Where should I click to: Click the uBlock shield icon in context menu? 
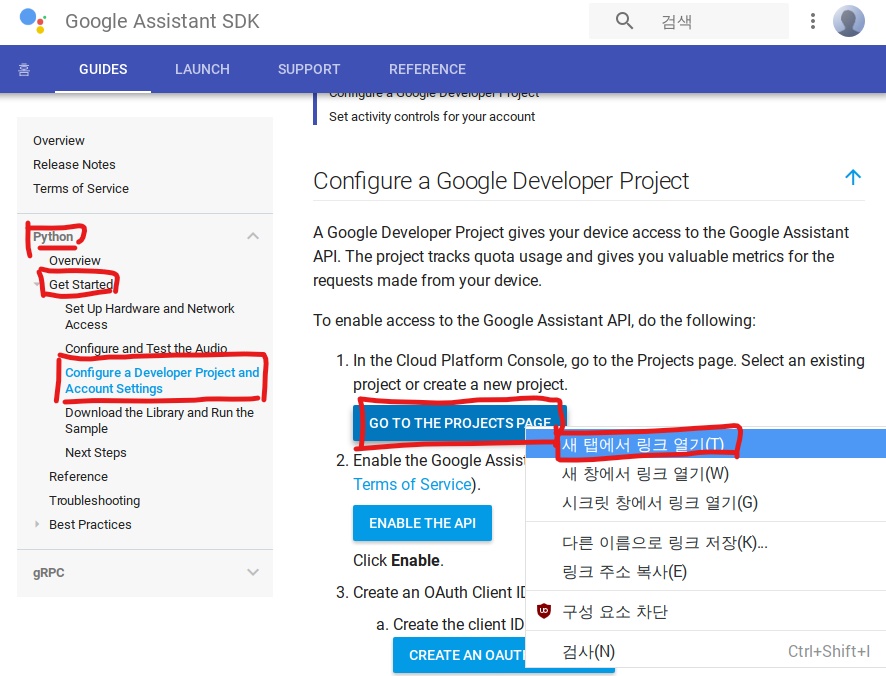pos(544,611)
